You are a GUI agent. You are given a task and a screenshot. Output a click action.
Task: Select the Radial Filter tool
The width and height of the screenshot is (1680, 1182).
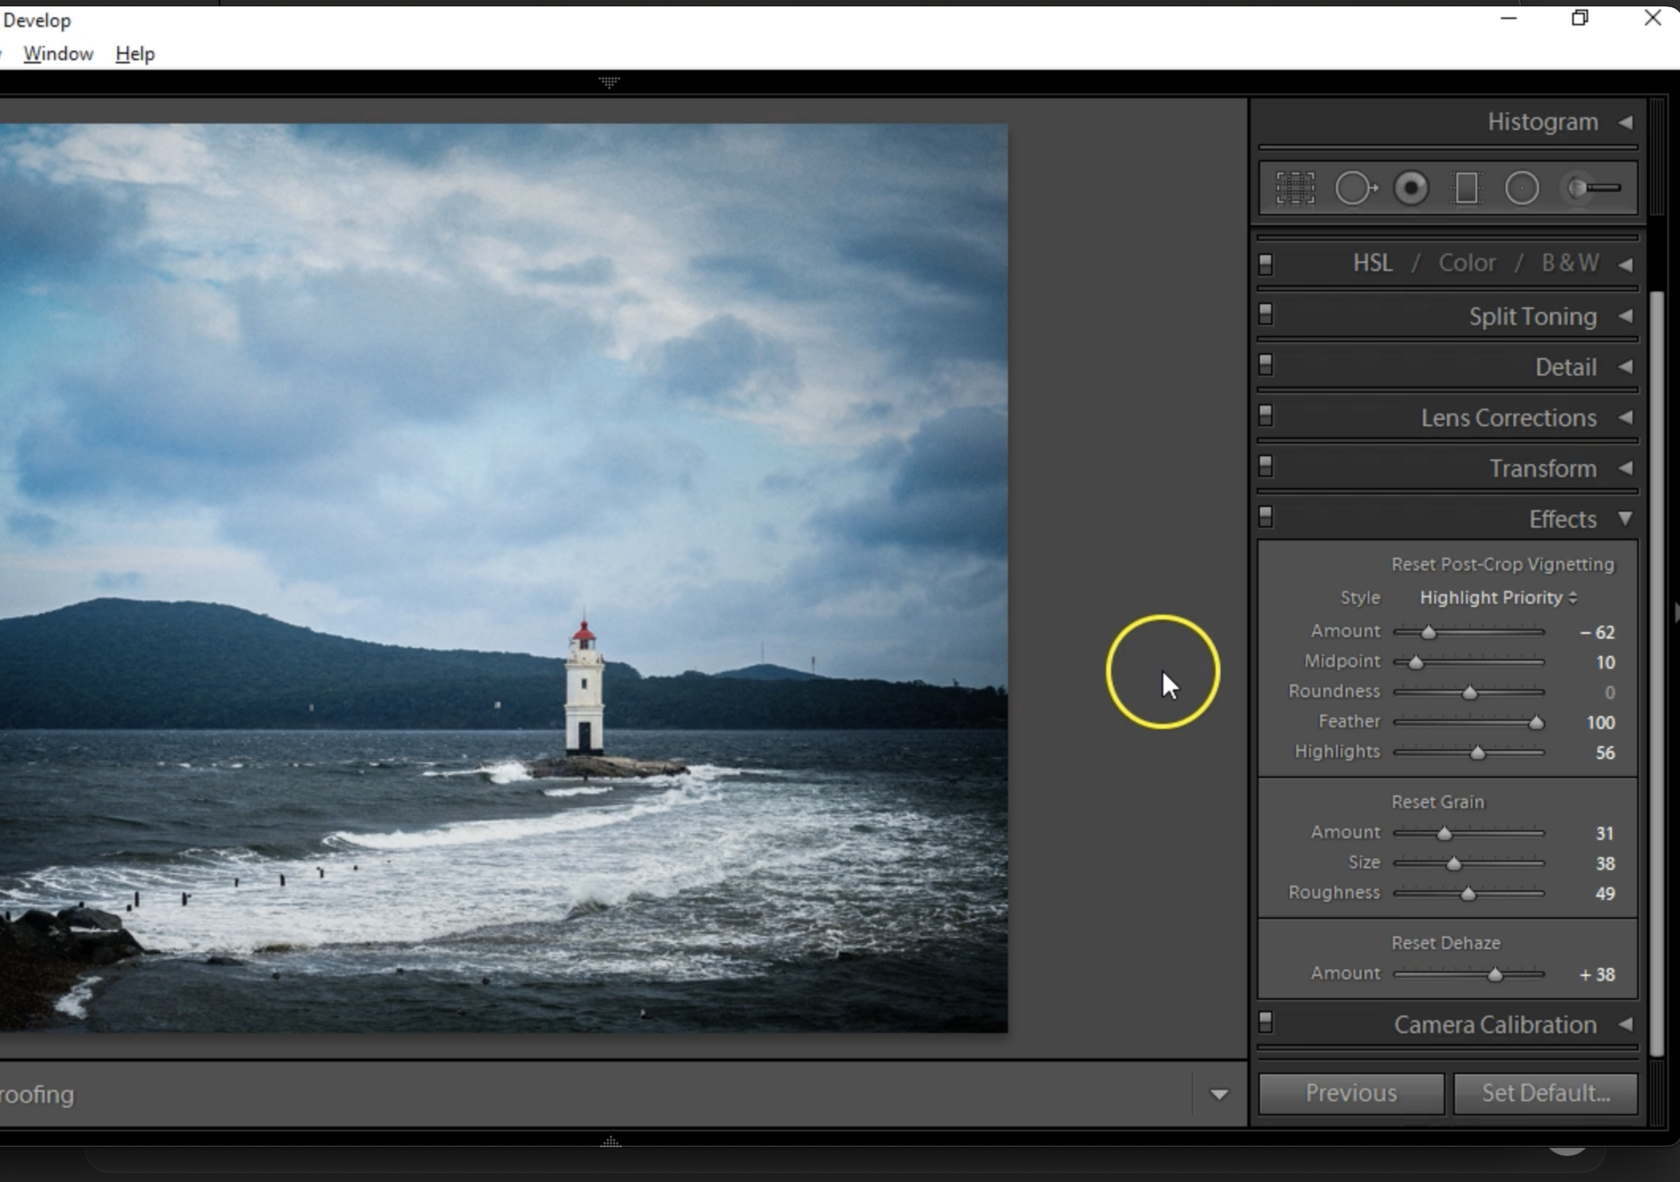pyautogui.click(x=1521, y=188)
